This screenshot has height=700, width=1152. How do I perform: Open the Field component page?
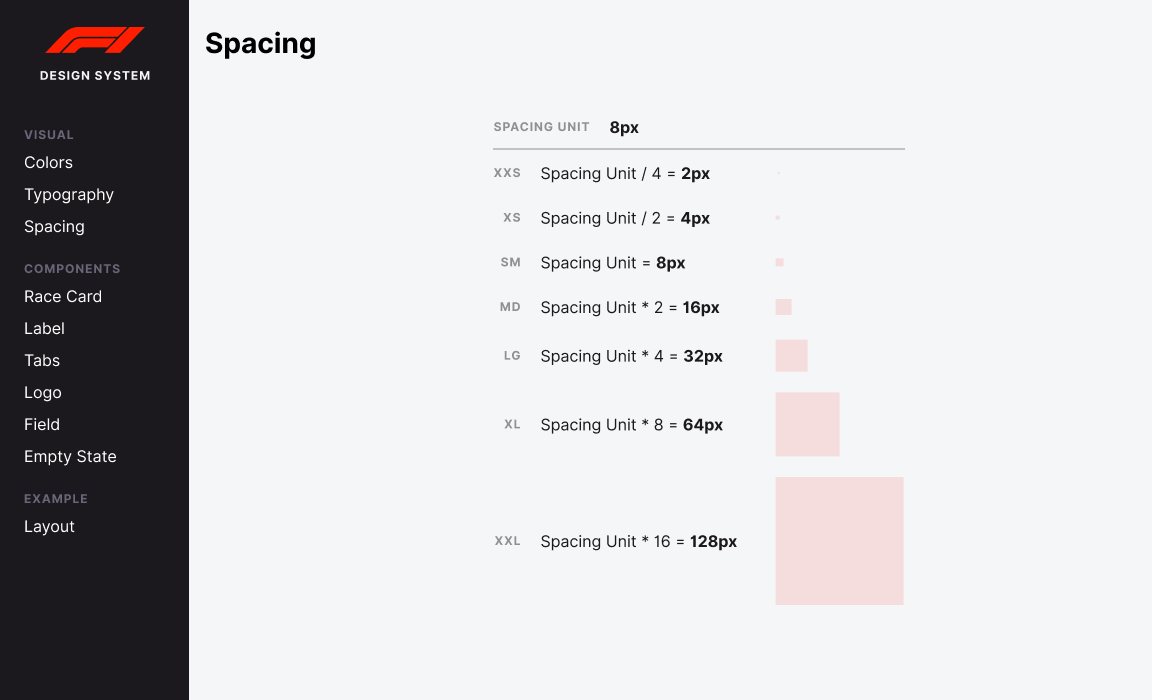coord(42,425)
